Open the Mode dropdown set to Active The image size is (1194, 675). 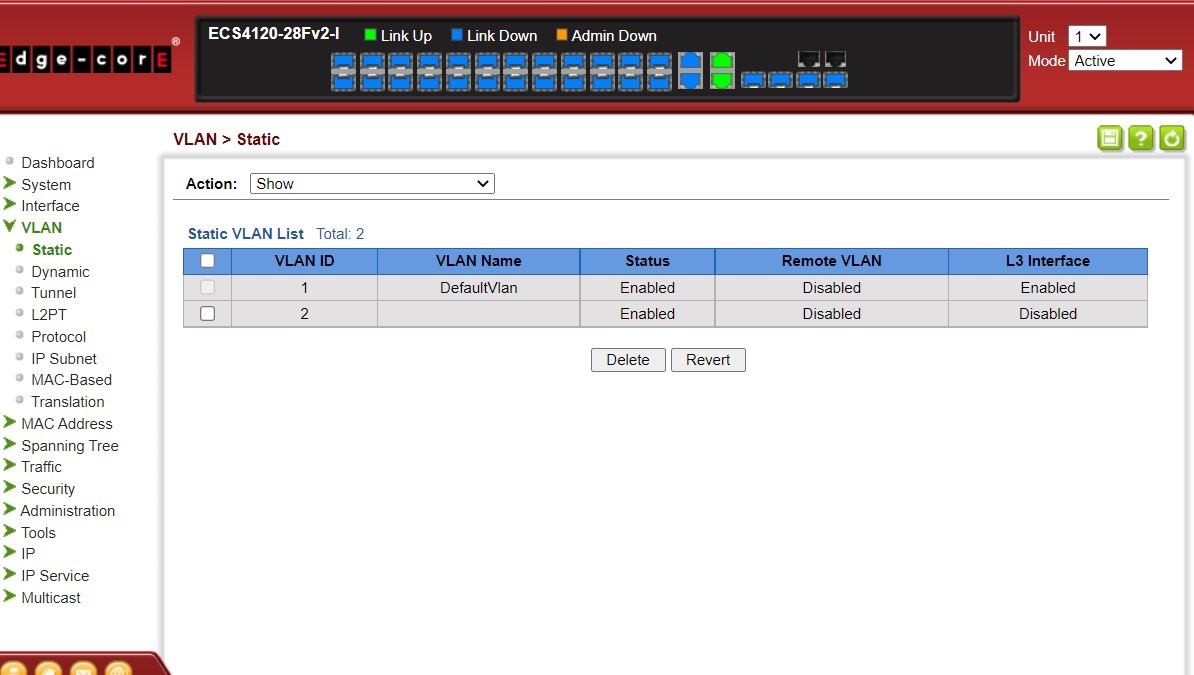(x=1125, y=60)
